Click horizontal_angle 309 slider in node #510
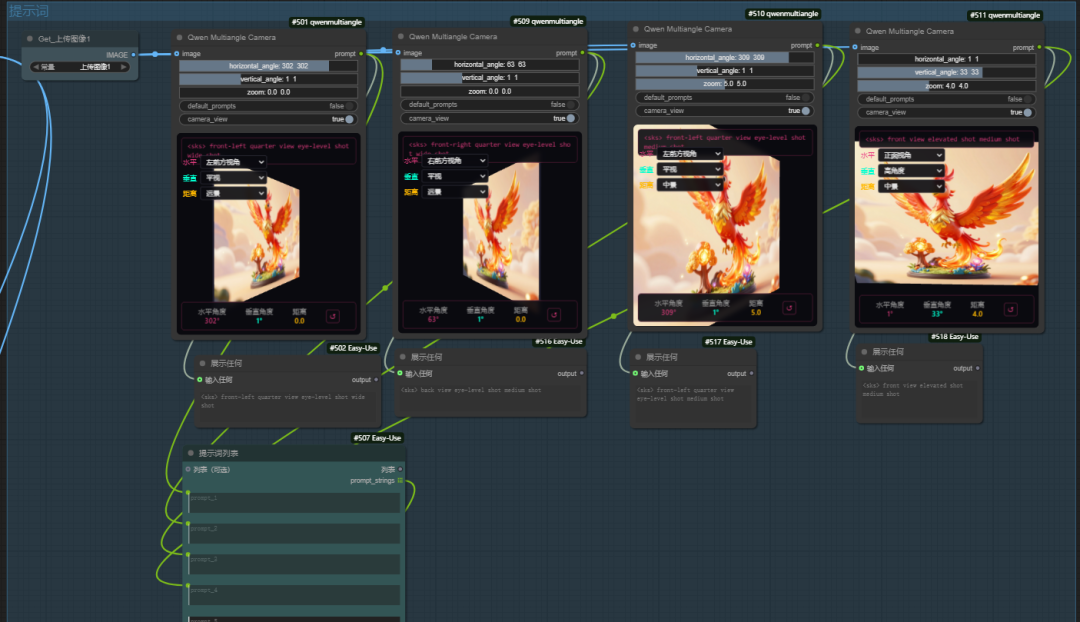1080x622 pixels. [724, 58]
